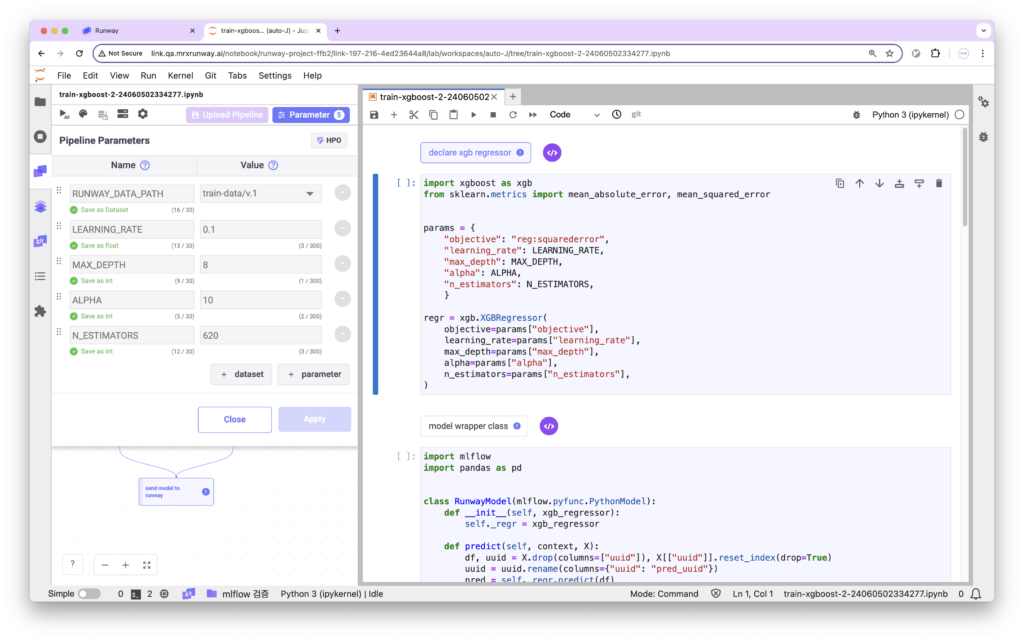1024x641 pixels.
Task: Click the browser address bar
Action: (x=500, y=54)
